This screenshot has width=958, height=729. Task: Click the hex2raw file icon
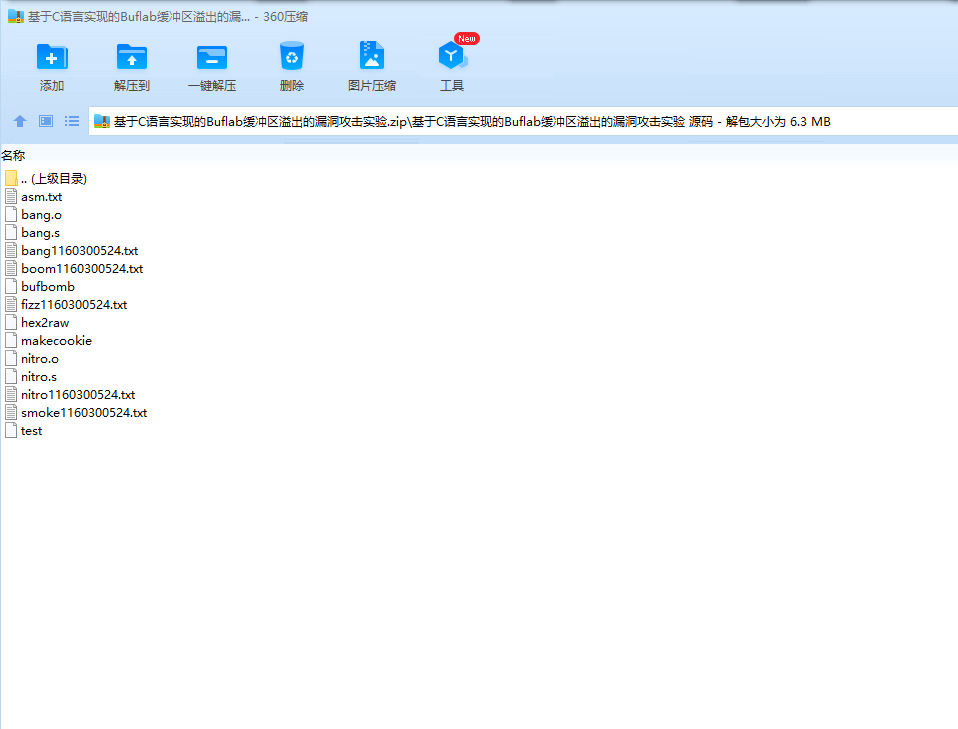click(11, 322)
